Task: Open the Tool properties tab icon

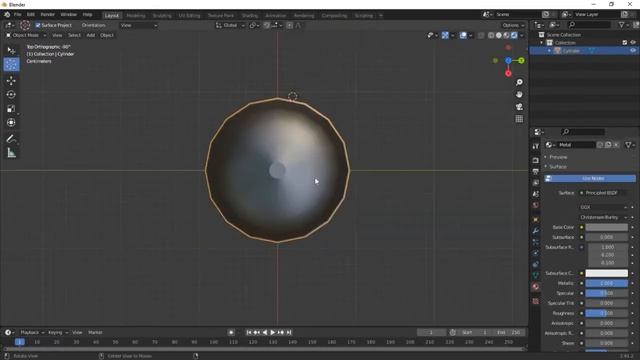Action: [536, 146]
